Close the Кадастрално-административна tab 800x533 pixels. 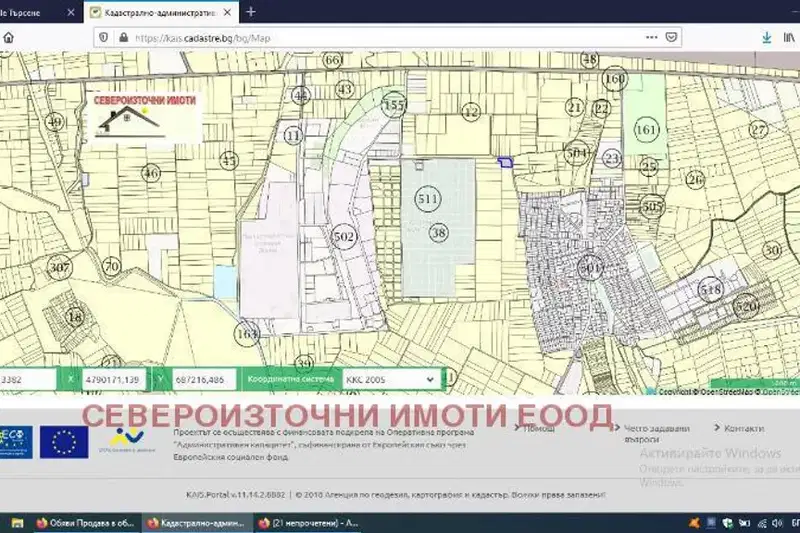coord(228,12)
